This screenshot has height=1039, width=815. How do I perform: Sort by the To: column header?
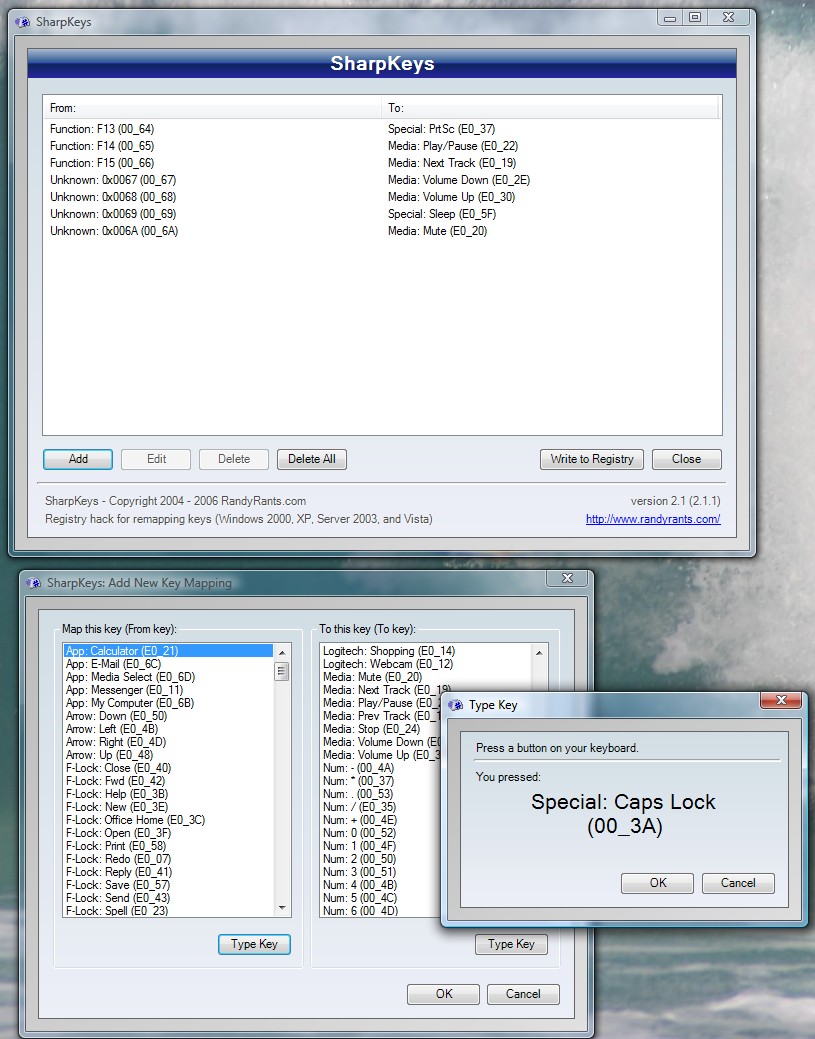(550, 108)
